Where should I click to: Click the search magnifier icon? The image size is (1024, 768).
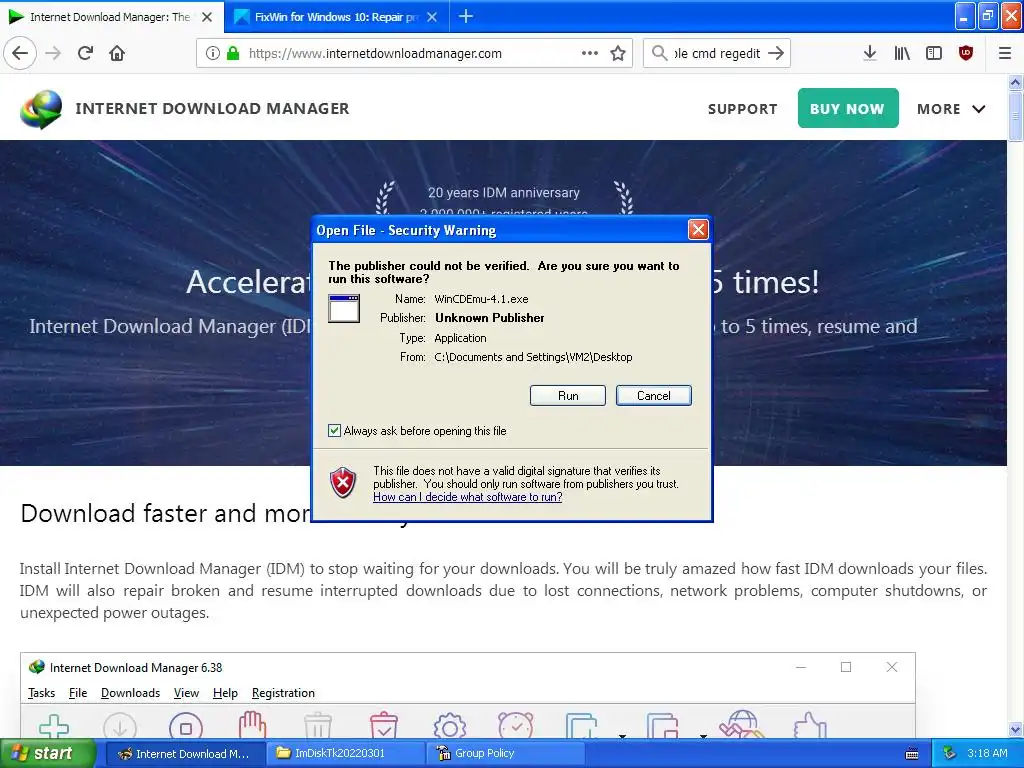click(x=660, y=53)
